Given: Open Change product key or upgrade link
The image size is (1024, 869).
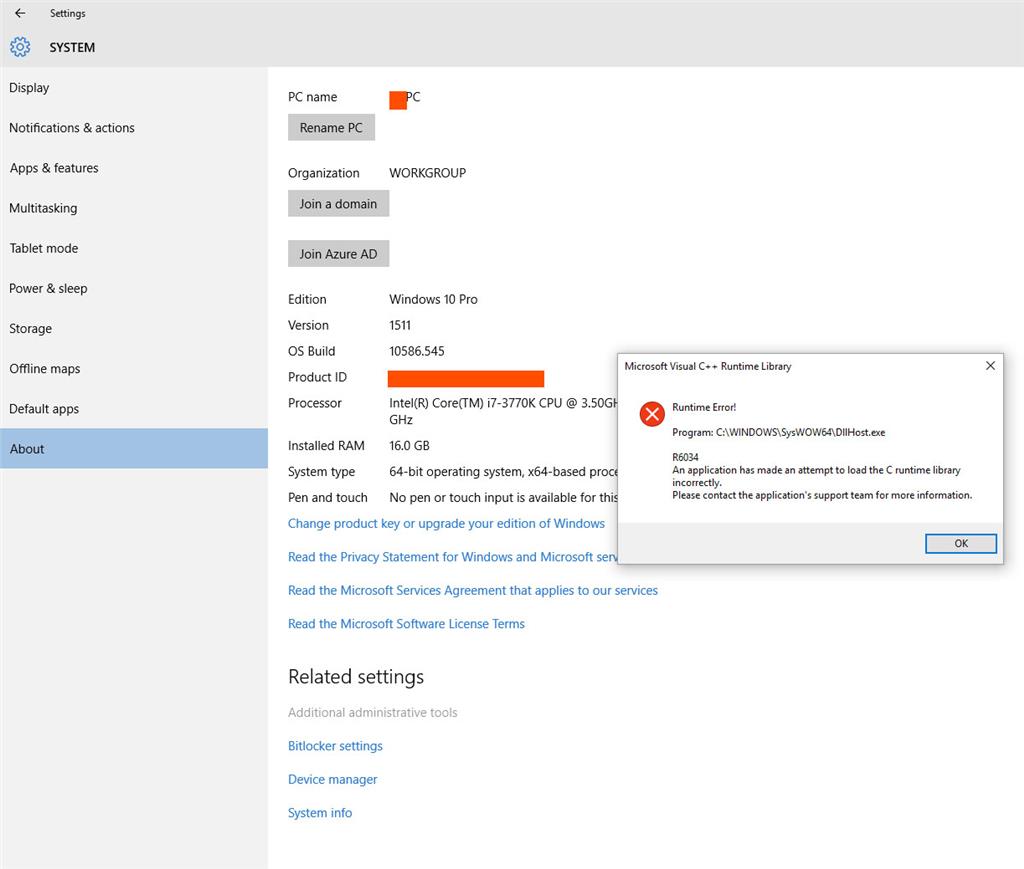Looking at the screenshot, I should point(446,524).
